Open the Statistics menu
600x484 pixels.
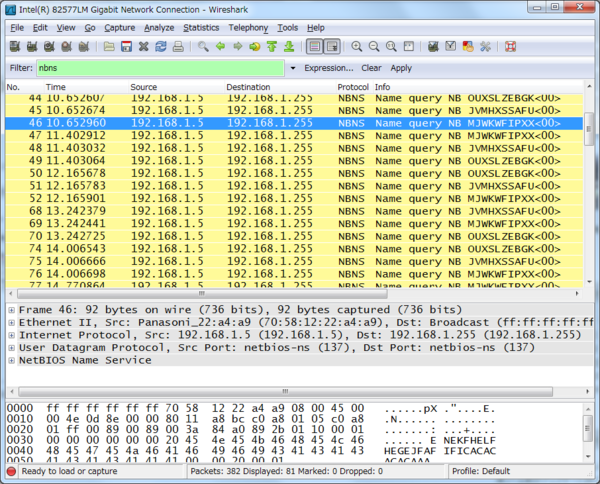pos(201,28)
